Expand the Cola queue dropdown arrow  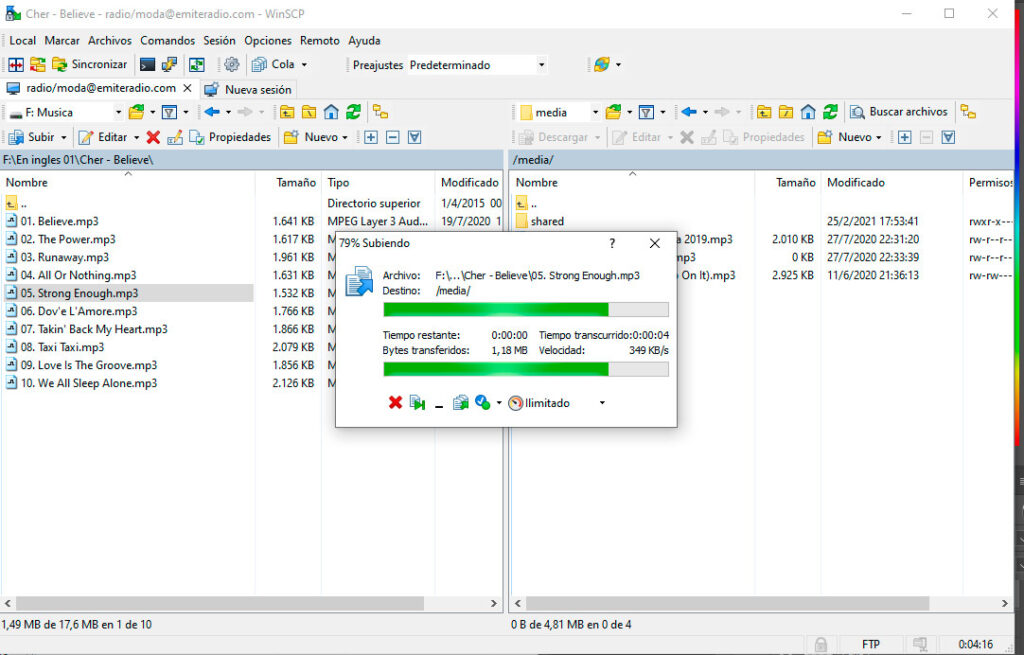(x=304, y=65)
